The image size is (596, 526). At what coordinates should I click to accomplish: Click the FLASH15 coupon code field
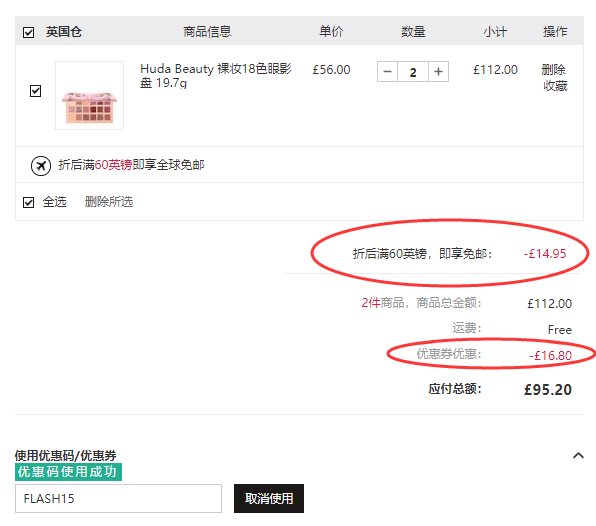tap(118, 498)
